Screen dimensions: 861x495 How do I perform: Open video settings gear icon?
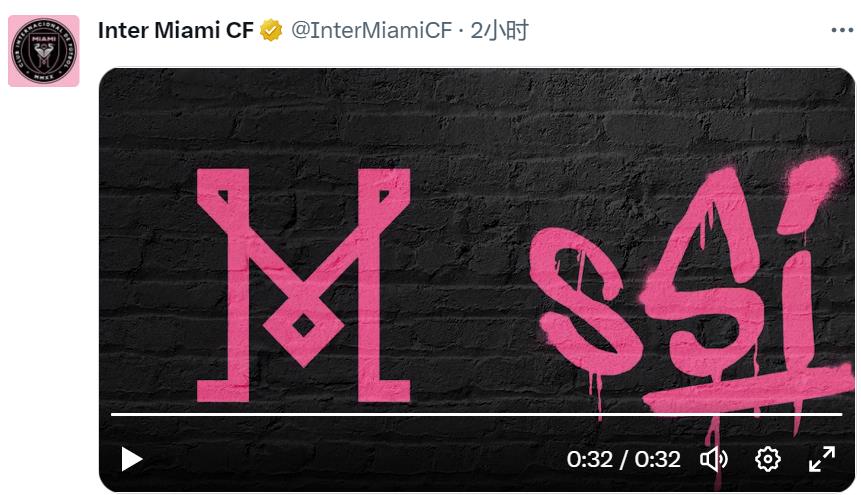(767, 459)
